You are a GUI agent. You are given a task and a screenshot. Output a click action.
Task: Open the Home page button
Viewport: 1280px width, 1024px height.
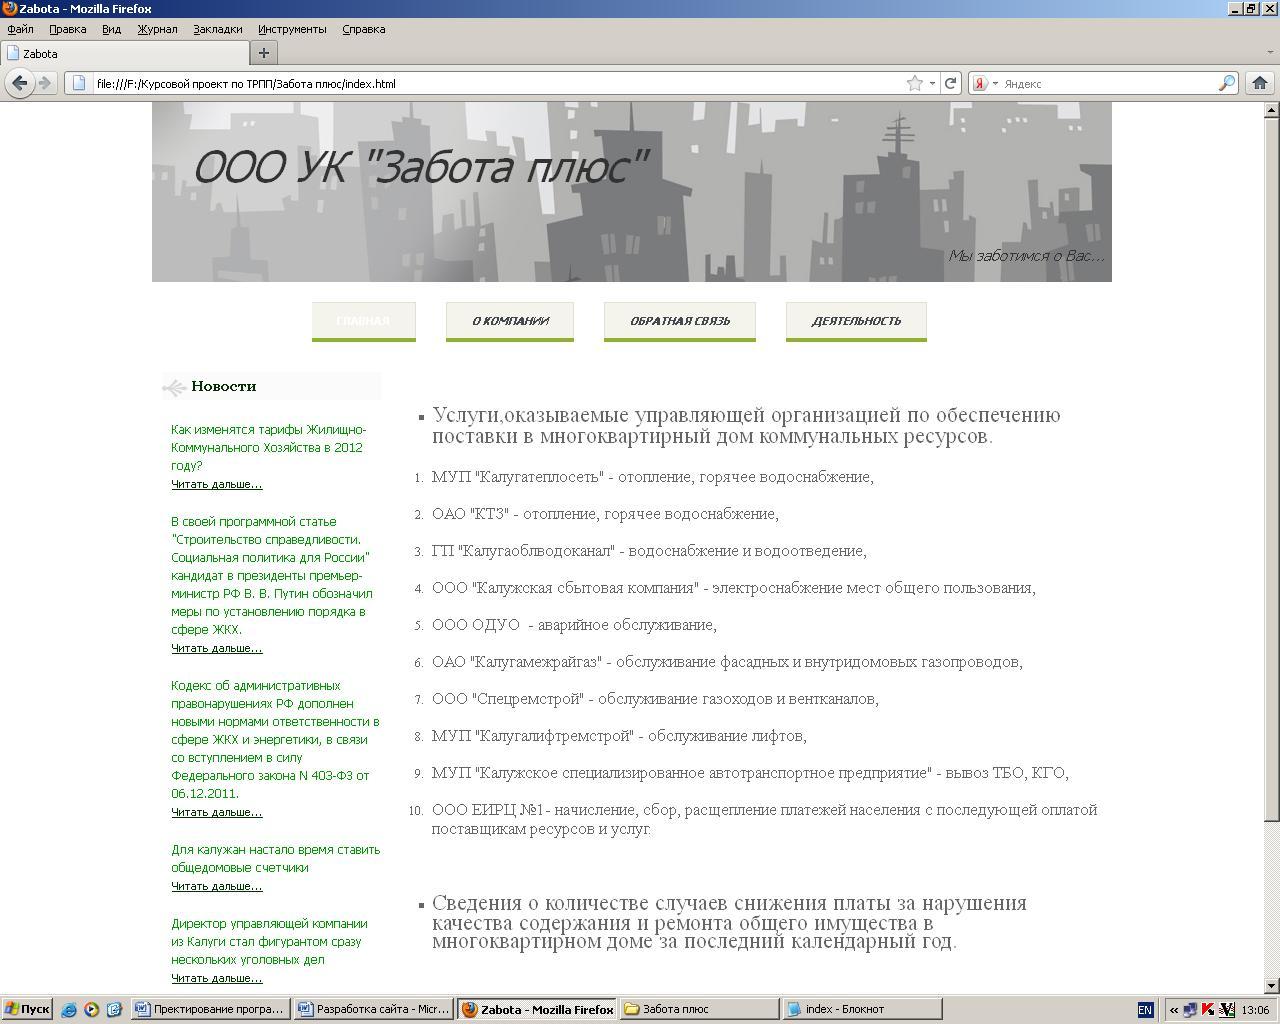pos(1260,83)
